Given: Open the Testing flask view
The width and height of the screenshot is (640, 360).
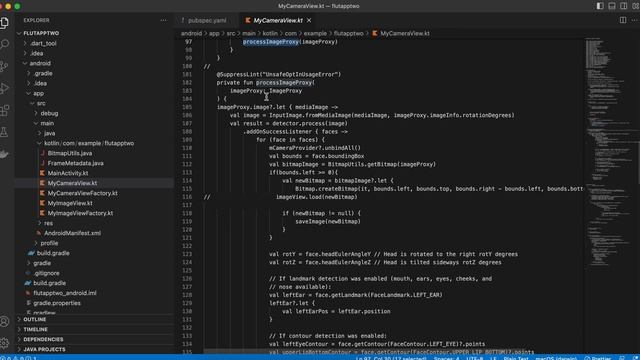Looking at the screenshot, I should (4, 132).
